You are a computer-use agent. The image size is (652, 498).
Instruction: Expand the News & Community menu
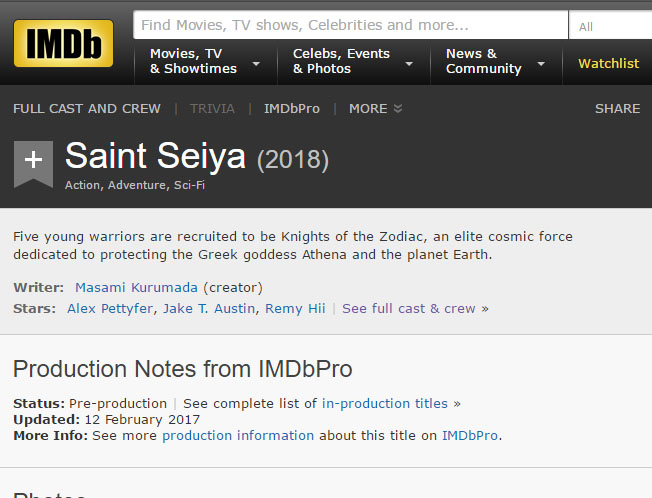(496, 61)
